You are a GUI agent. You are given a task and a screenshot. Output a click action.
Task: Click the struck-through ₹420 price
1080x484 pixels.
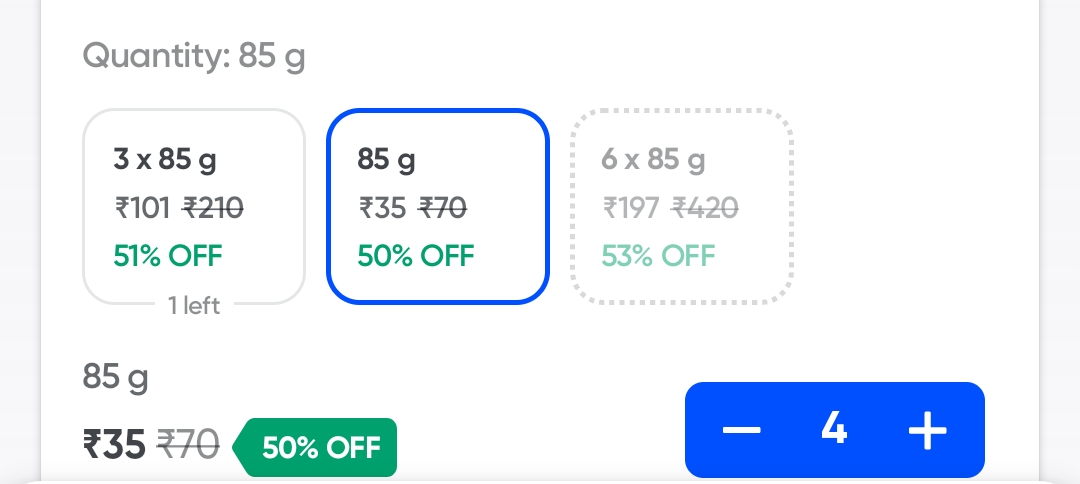pyautogui.click(x=704, y=208)
